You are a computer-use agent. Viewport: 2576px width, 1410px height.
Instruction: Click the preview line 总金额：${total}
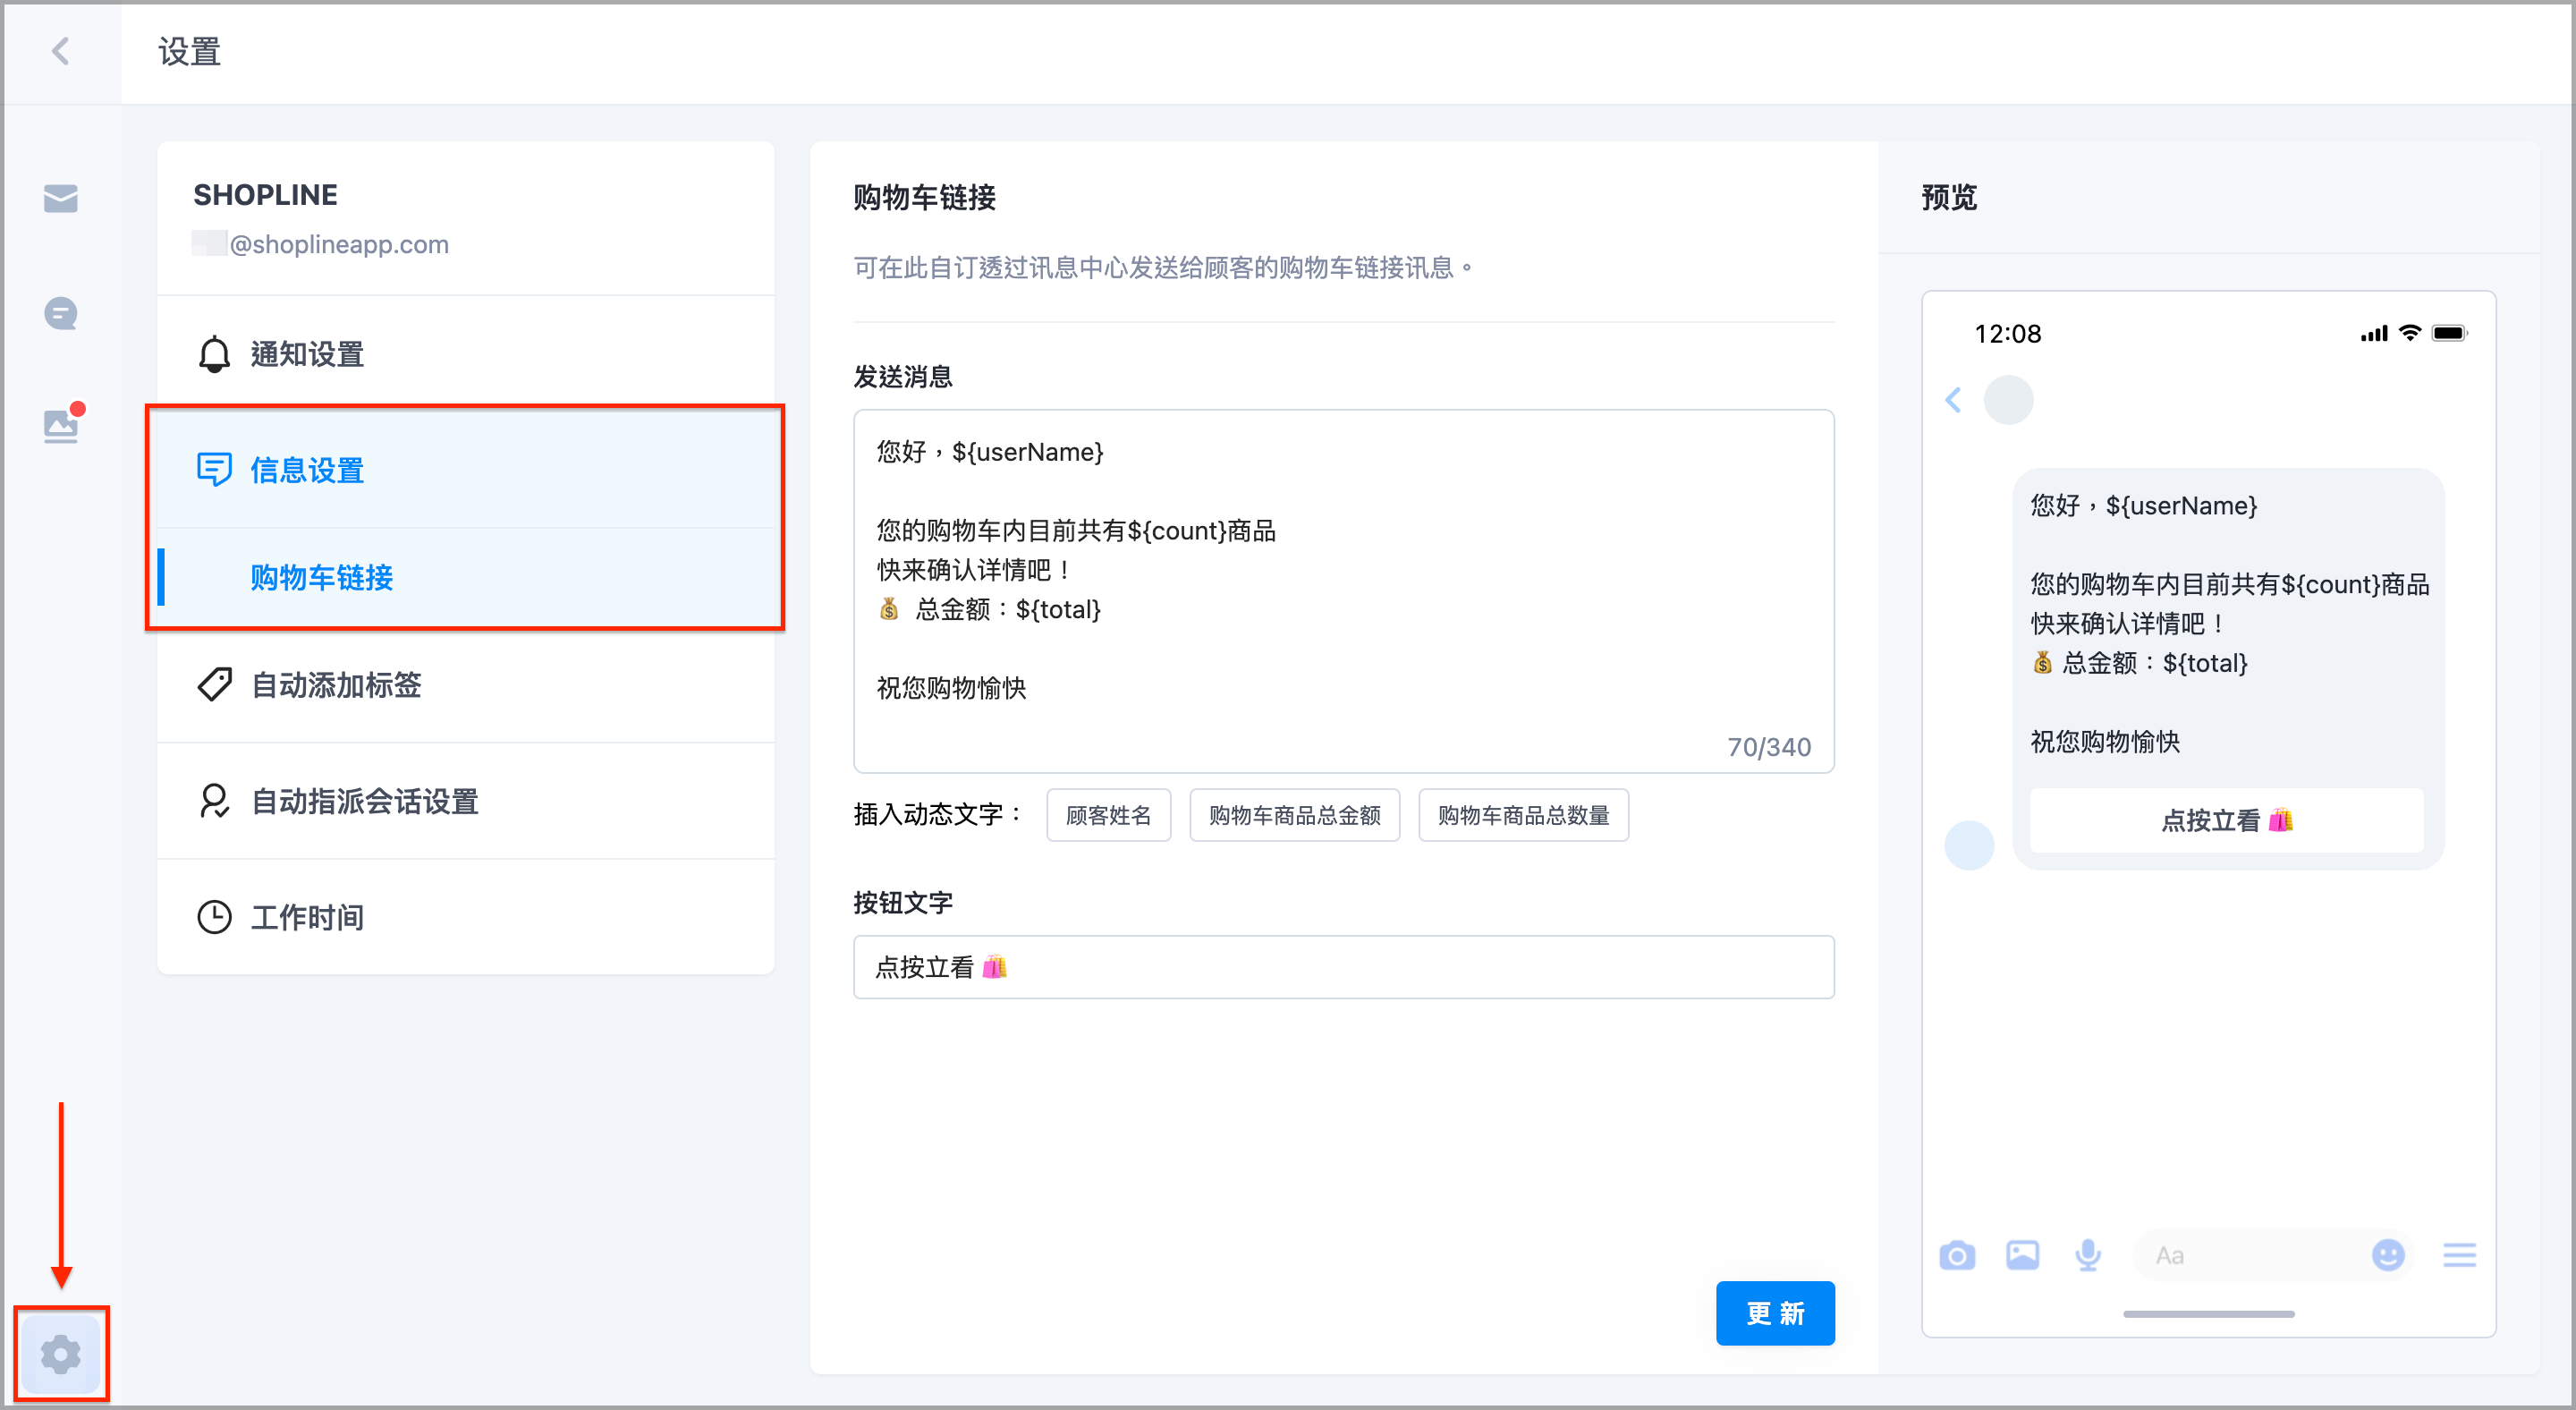point(2140,662)
